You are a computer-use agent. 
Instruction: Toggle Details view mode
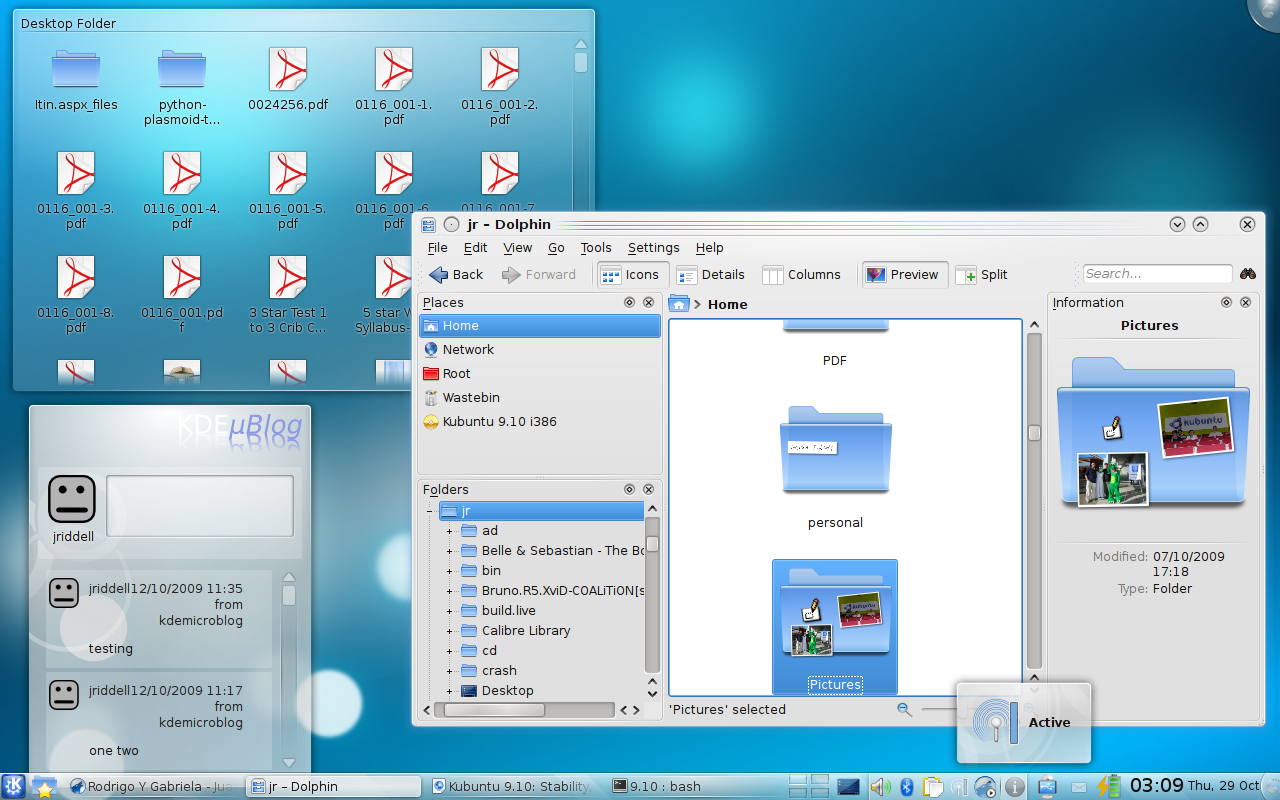click(x=711, y=274)
